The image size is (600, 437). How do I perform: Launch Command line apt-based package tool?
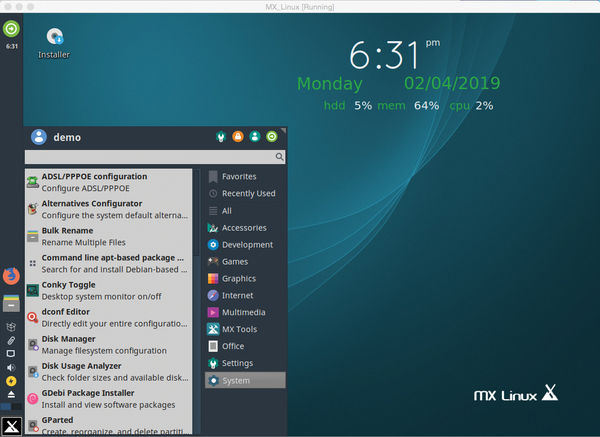coord(109,264)
